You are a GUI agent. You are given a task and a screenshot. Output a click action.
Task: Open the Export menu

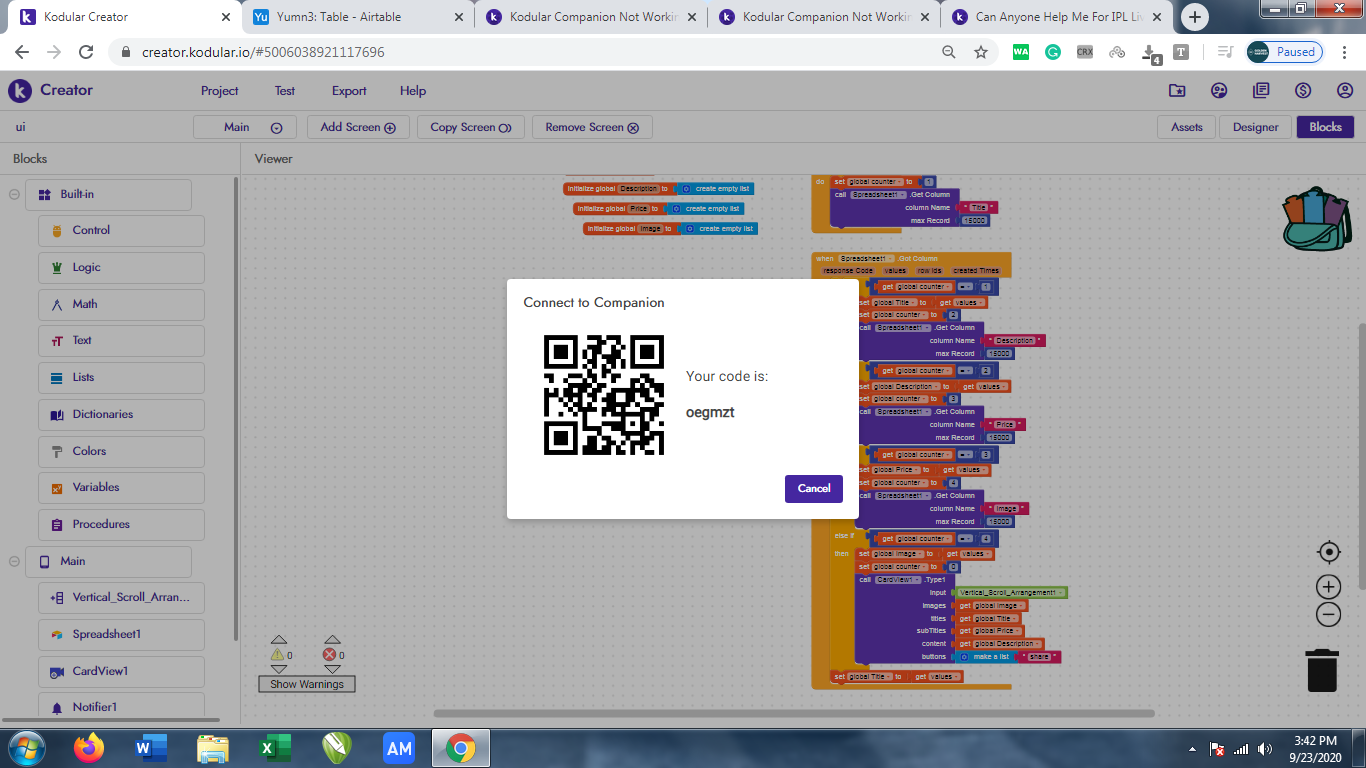click(x=349, y=90)
